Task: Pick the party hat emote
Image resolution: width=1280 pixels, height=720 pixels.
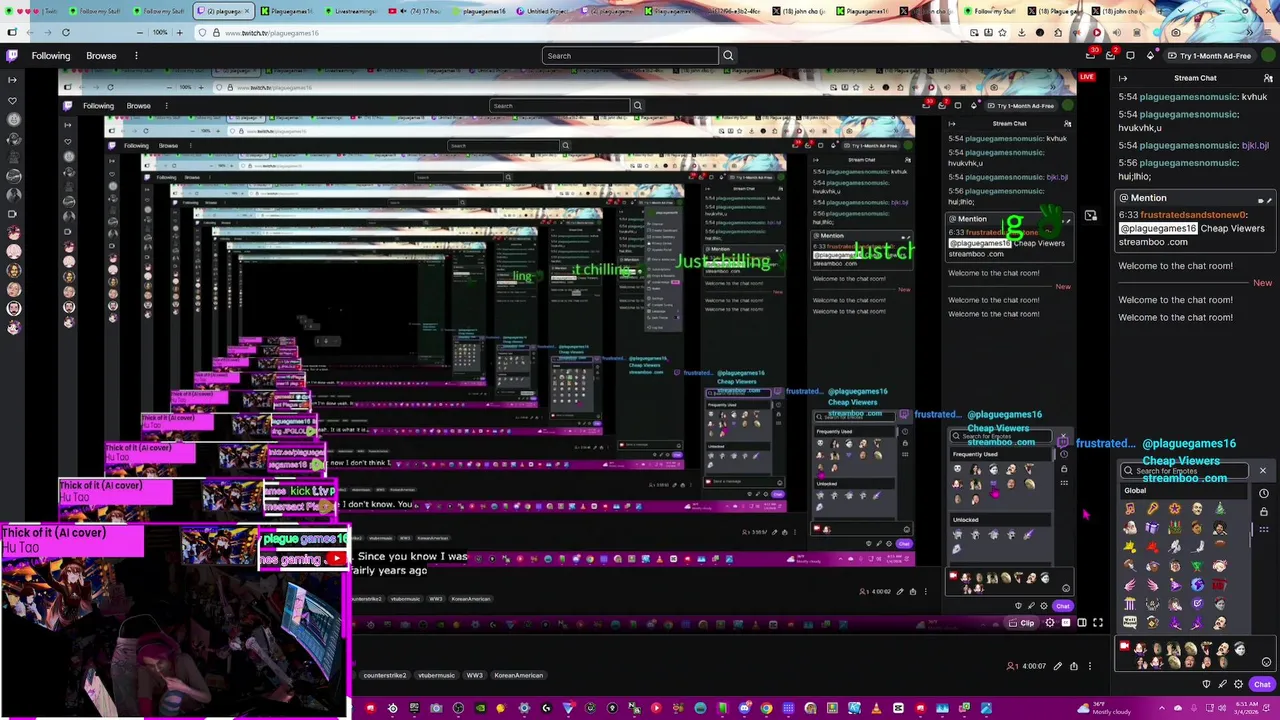Action: pos(1175,585)
